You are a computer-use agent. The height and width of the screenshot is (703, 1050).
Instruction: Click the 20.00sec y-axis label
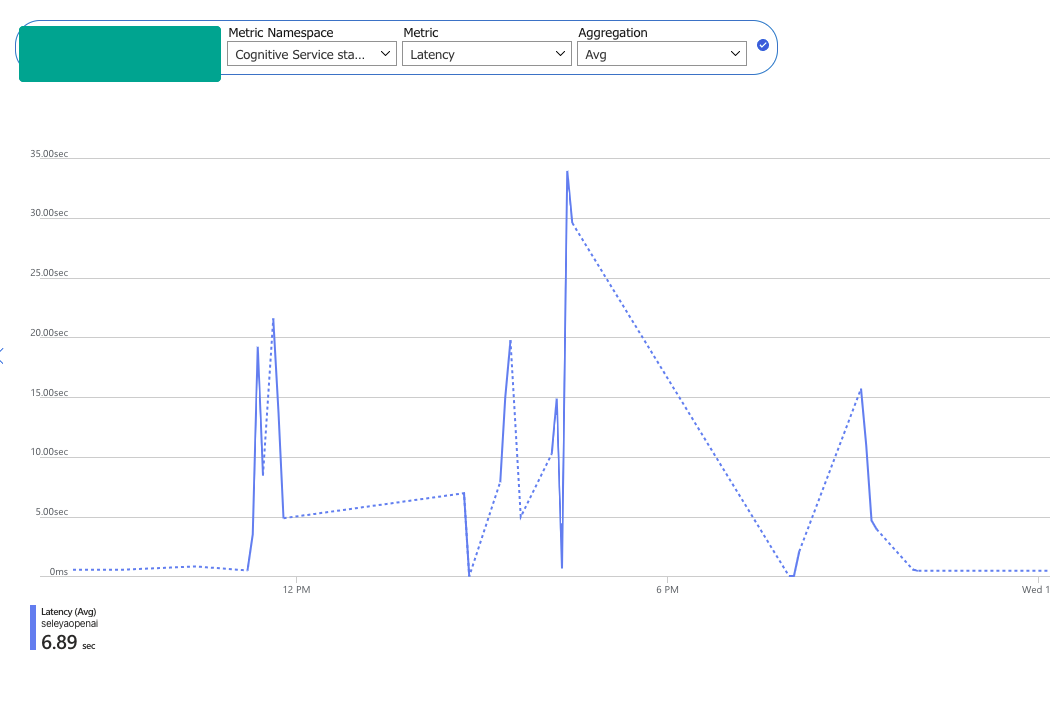[49, 333]
